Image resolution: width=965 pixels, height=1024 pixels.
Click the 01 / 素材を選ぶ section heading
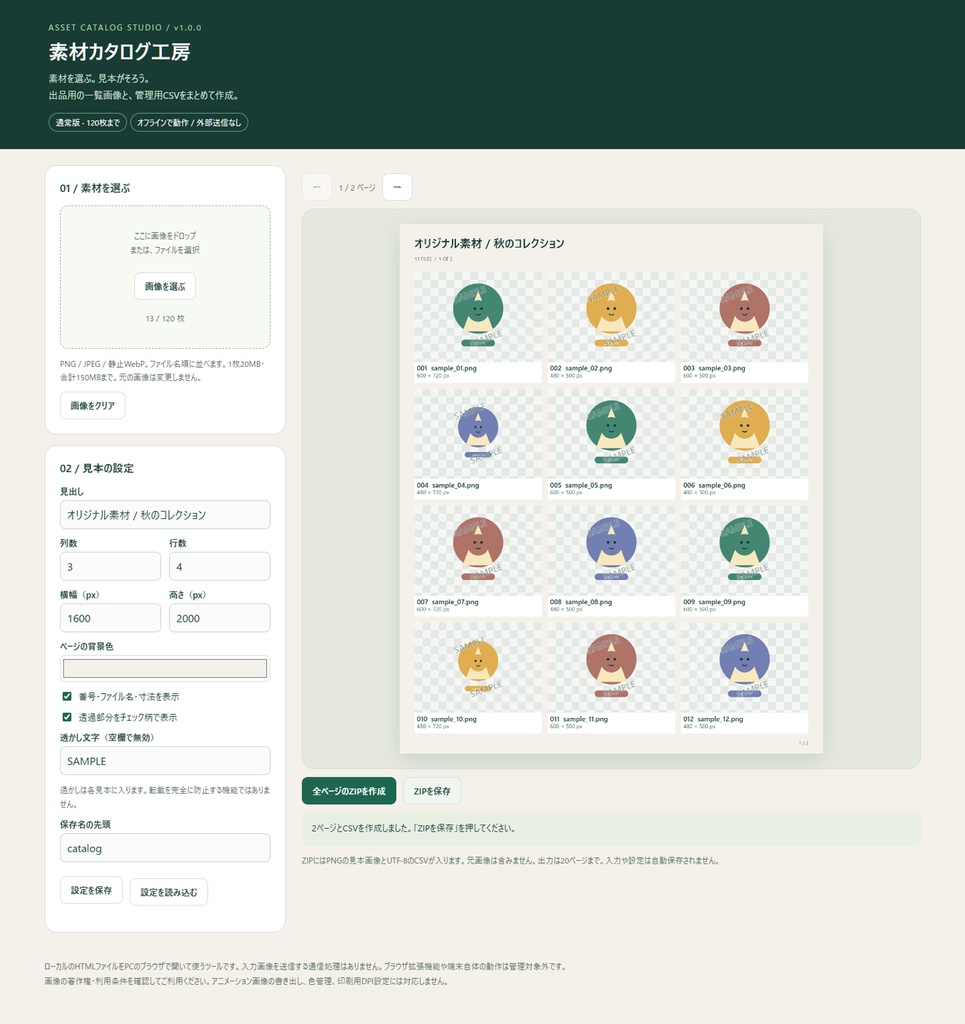click(x=95, y=188)
